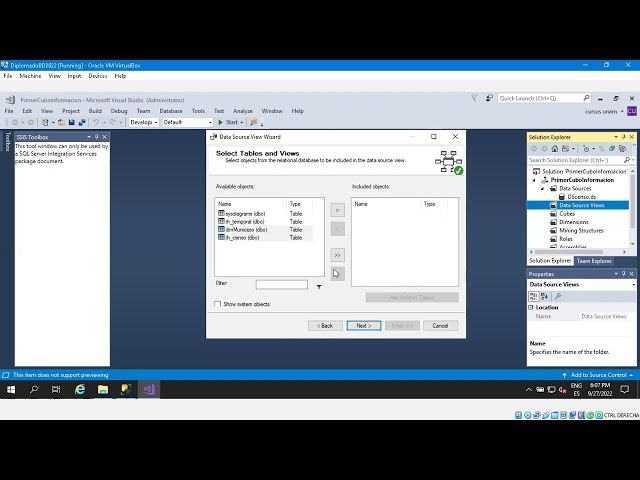Image resolution: width=640 pixels, height=480 pixels.
Task: Select sysdiagrams (dbo) table in Available objects
Action: pyautogui.click(x=265, y=213)
